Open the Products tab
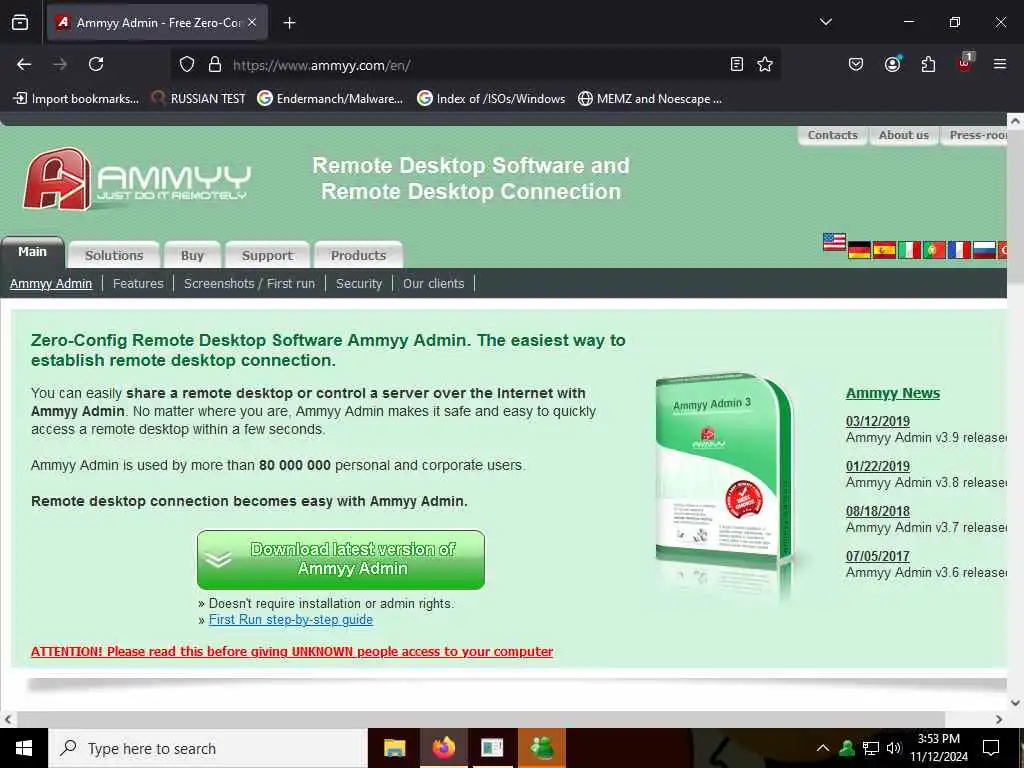Image resolution: width=1024 pixels, height=768 pixels. (x=358, y=255)
